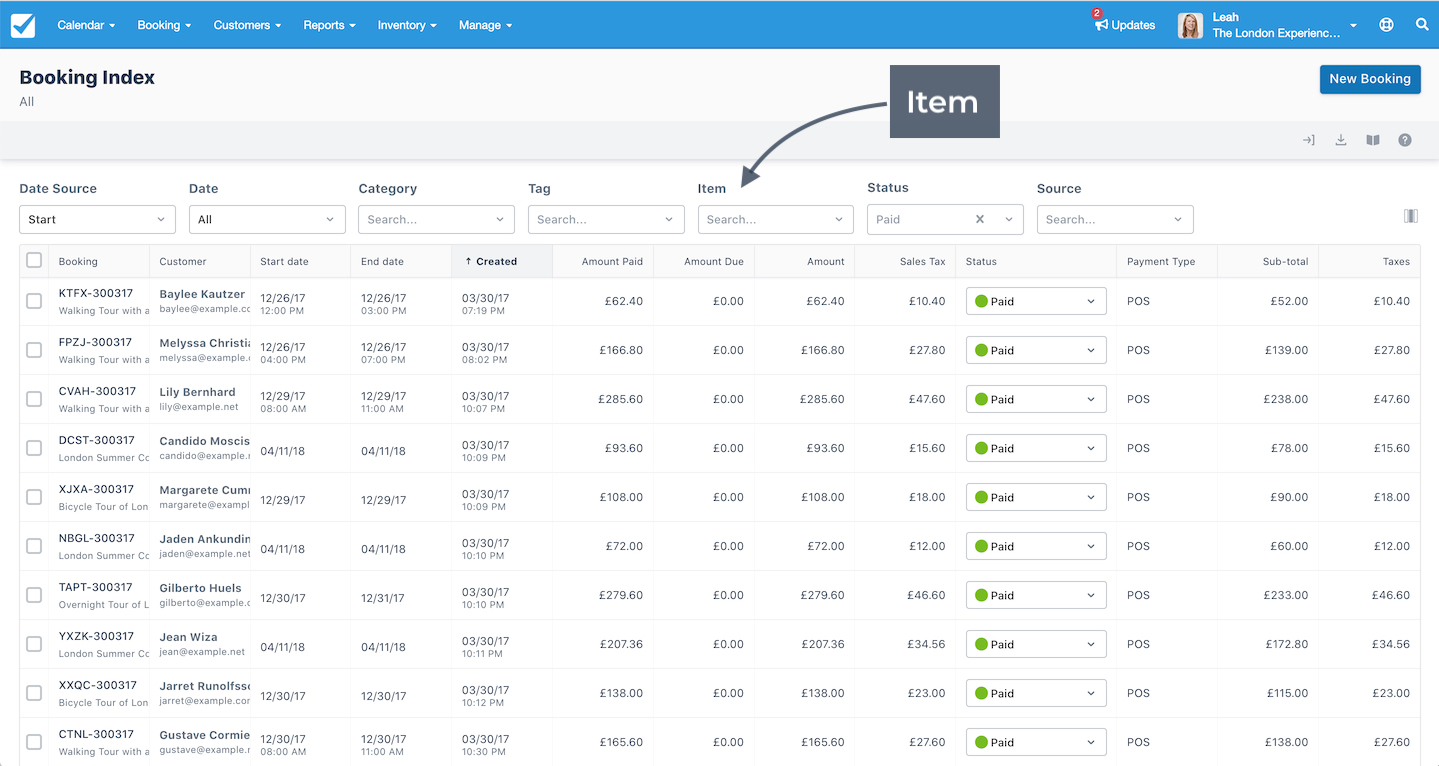The image size is (1439, 766).
Task: Open customer Melyssa Christia link
Action: 205,343
